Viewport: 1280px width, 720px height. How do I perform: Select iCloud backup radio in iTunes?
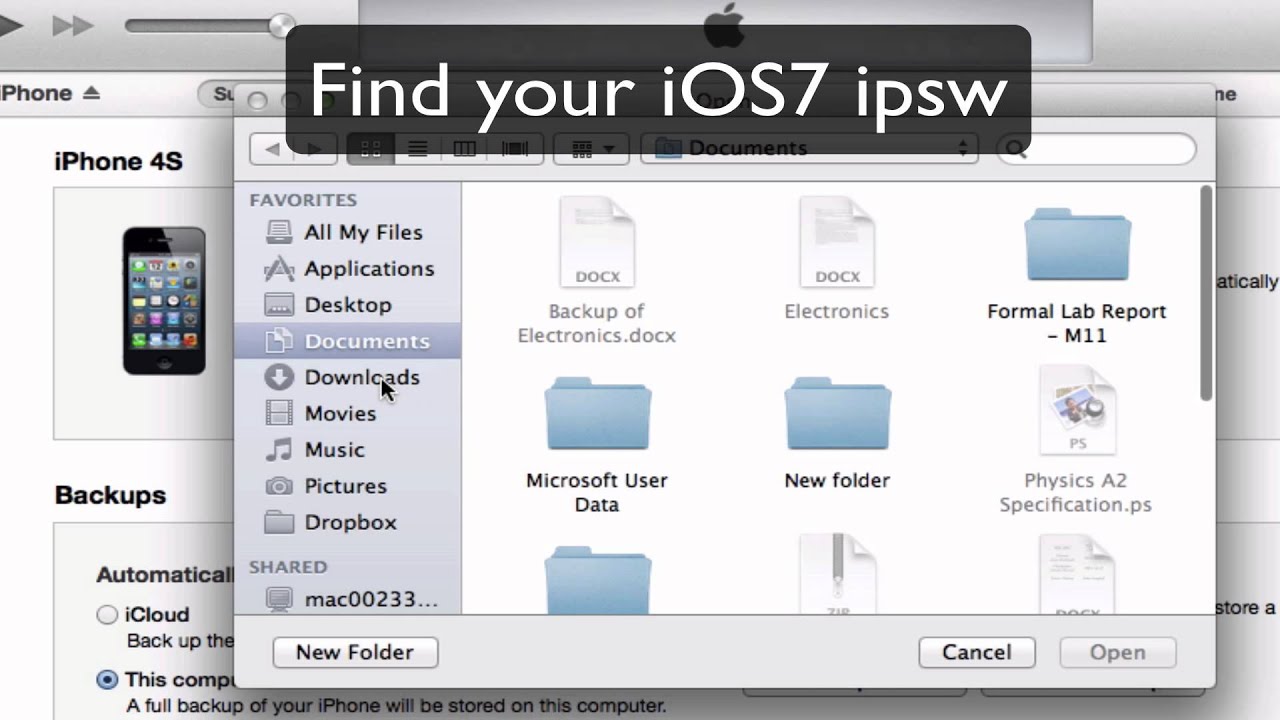pyautogui.click(x=107, y=615)
